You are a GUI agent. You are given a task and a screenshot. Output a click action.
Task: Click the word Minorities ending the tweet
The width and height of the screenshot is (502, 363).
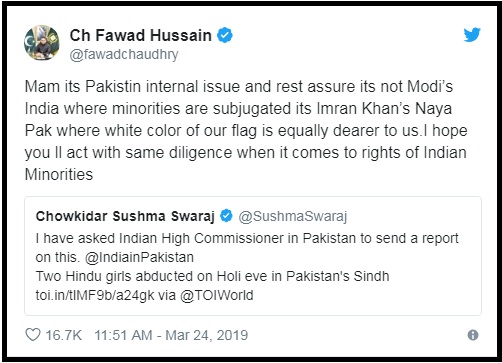[x=59, y=174]
